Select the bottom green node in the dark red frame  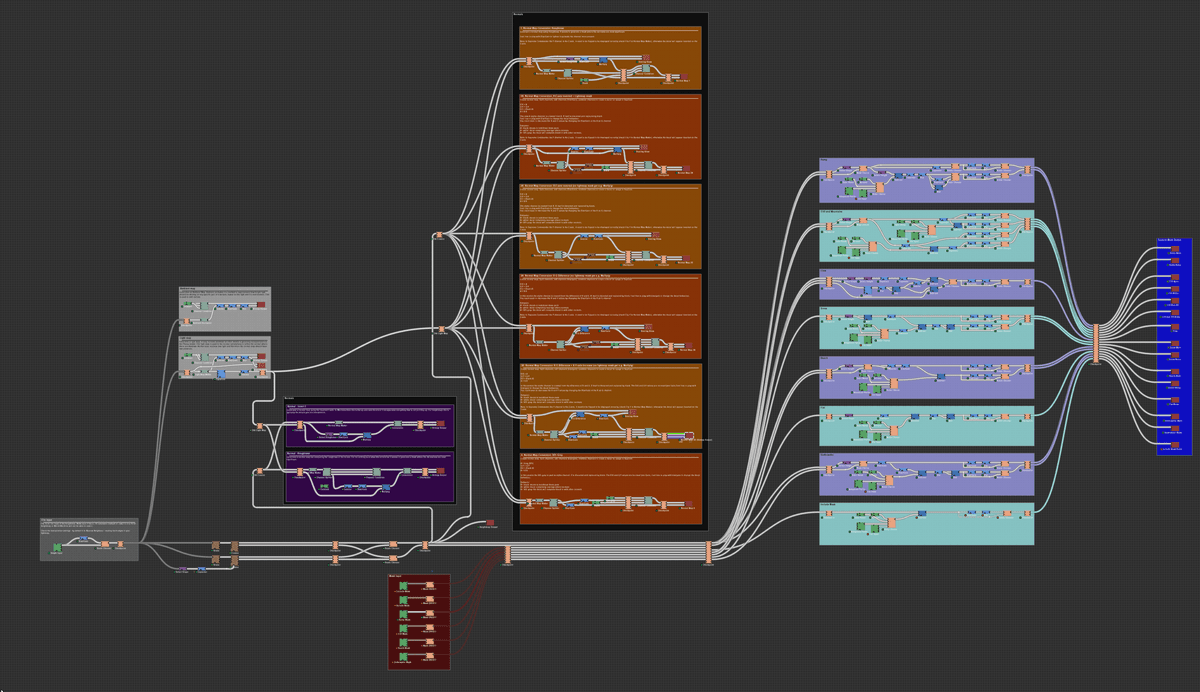click(404, 657)
